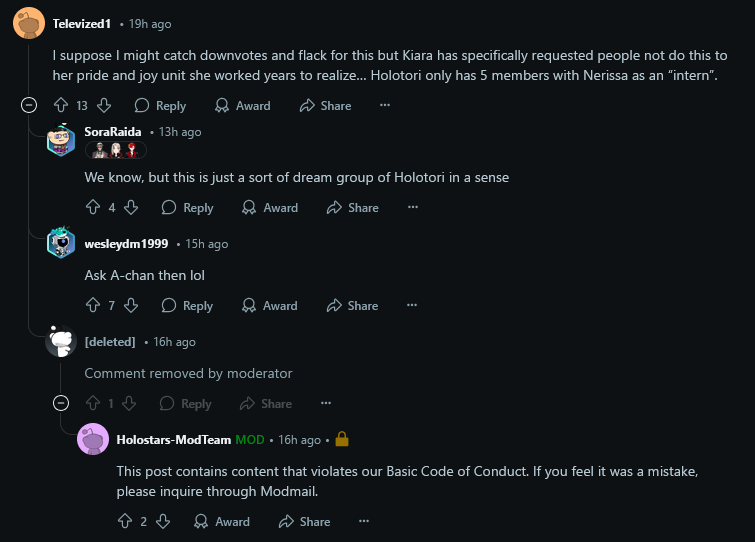The height and width of the screenshot is (542, 755).
Task: Upvote SoraRaida's comment
Action: tap(92, 207)
